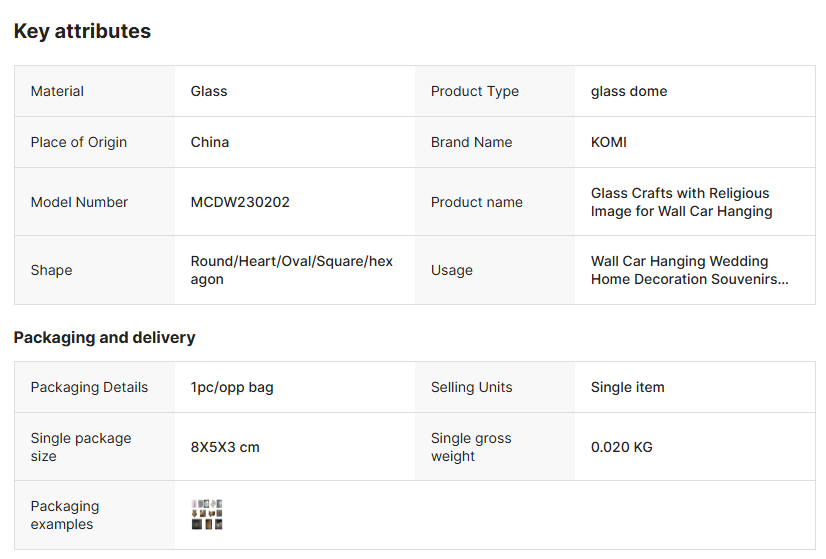Click the Key attributes heading
This screenshot has width=826, height=559.
tap(82, 31)
